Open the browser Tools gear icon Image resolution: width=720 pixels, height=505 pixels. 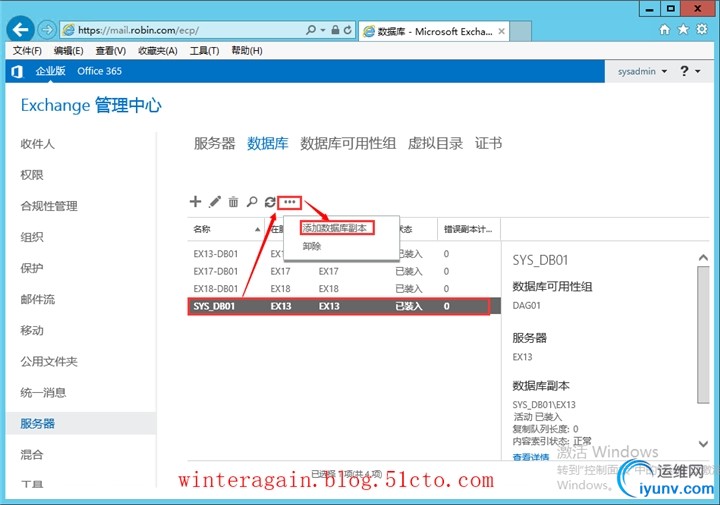[702, 30]
